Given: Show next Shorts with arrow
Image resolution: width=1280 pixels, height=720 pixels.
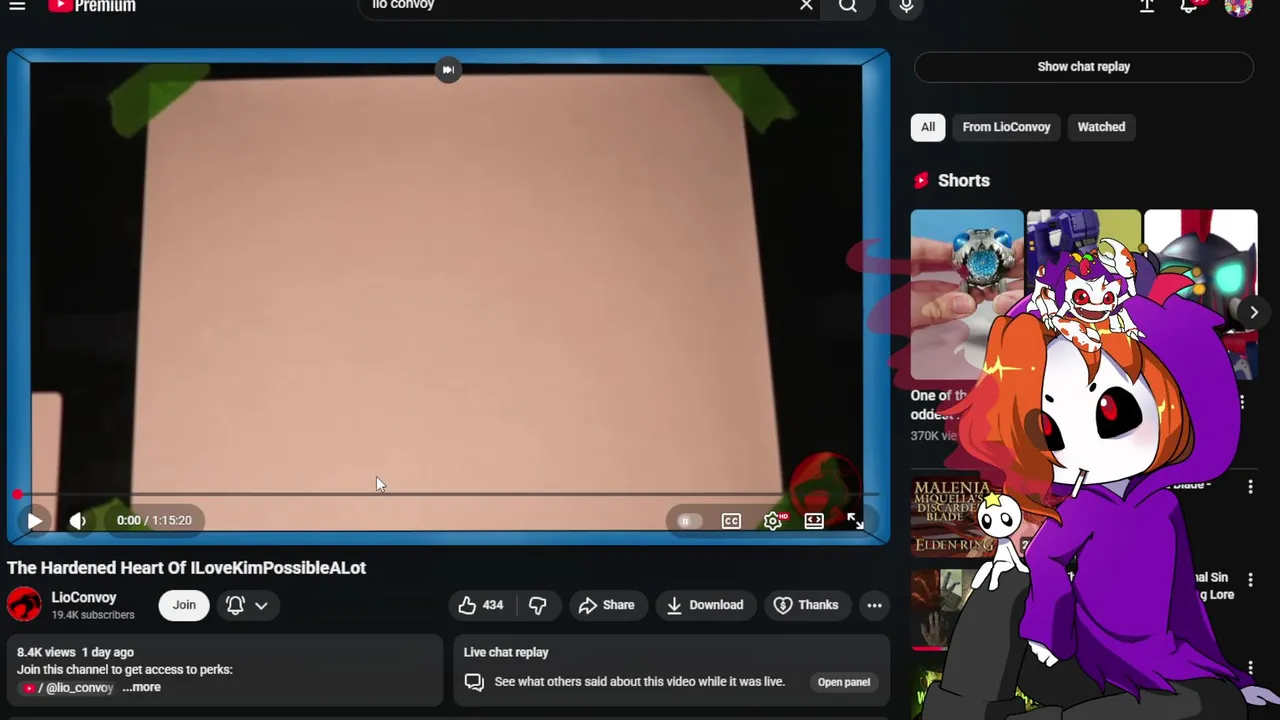Looking at the screenshot, I should pos(1253,312).
